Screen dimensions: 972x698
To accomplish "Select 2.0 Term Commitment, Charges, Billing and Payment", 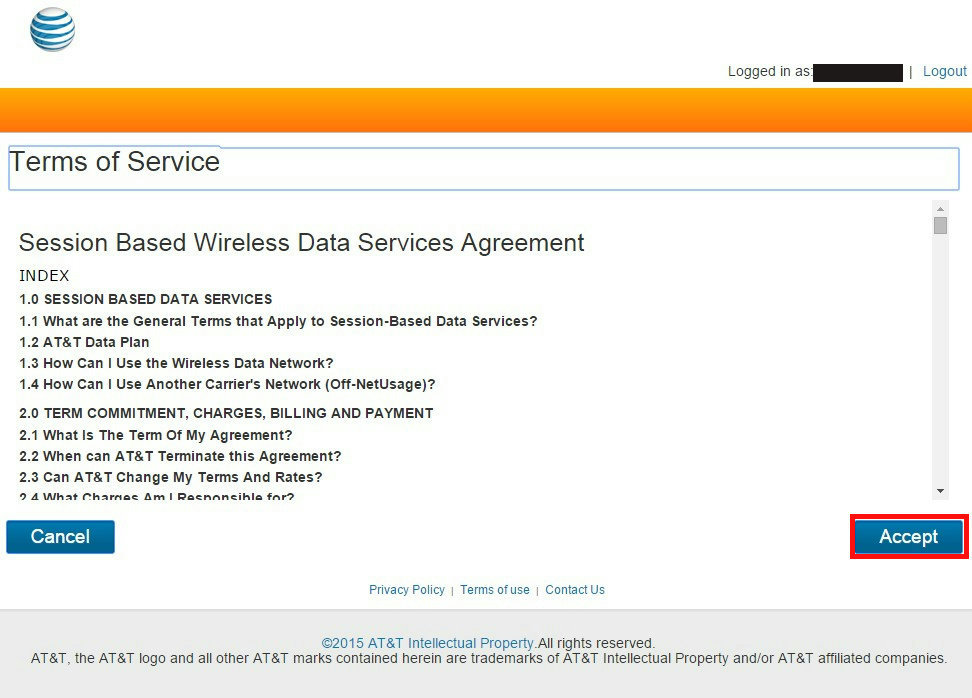I will [226, 413].
